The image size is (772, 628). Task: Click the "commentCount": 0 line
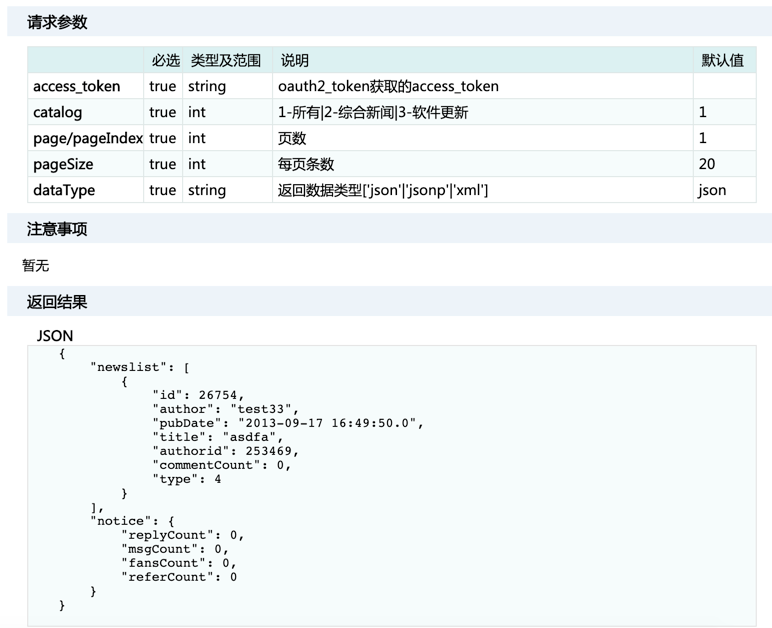tap(222, 465)
